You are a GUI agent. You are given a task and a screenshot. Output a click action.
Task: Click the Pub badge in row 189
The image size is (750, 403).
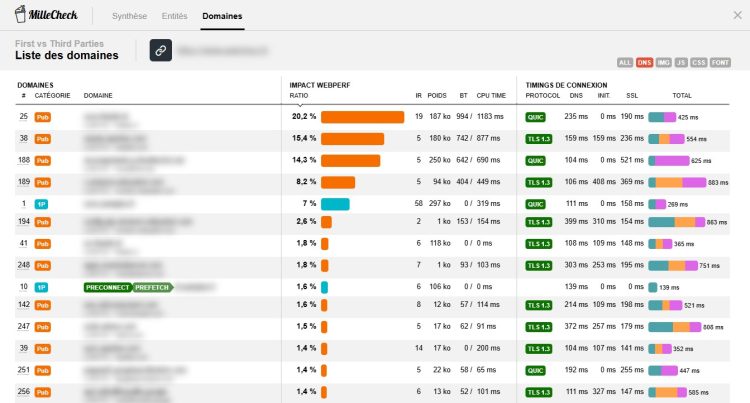click(43, 183)
